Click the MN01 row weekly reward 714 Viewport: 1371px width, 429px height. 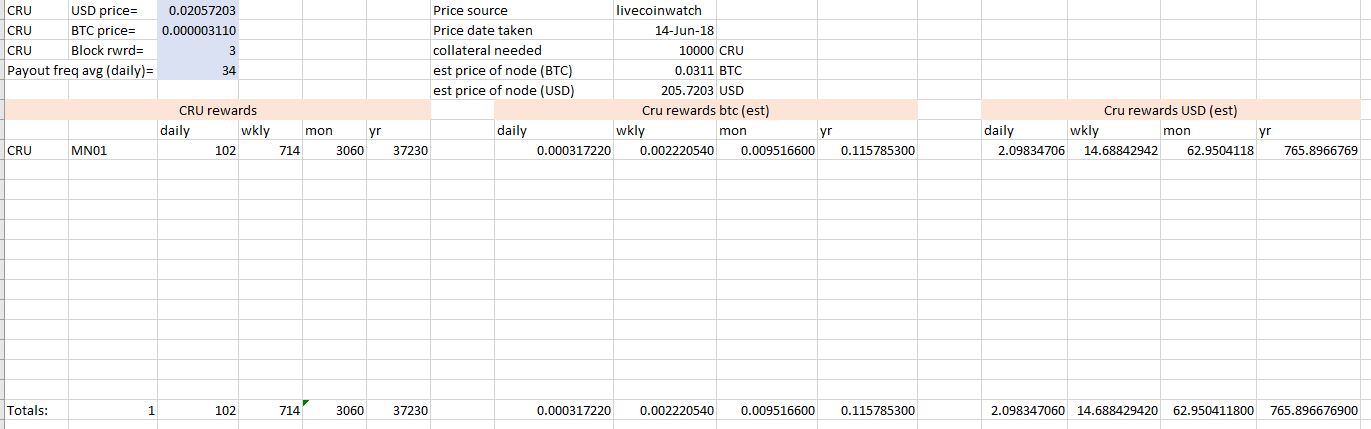tap(271, 150)
